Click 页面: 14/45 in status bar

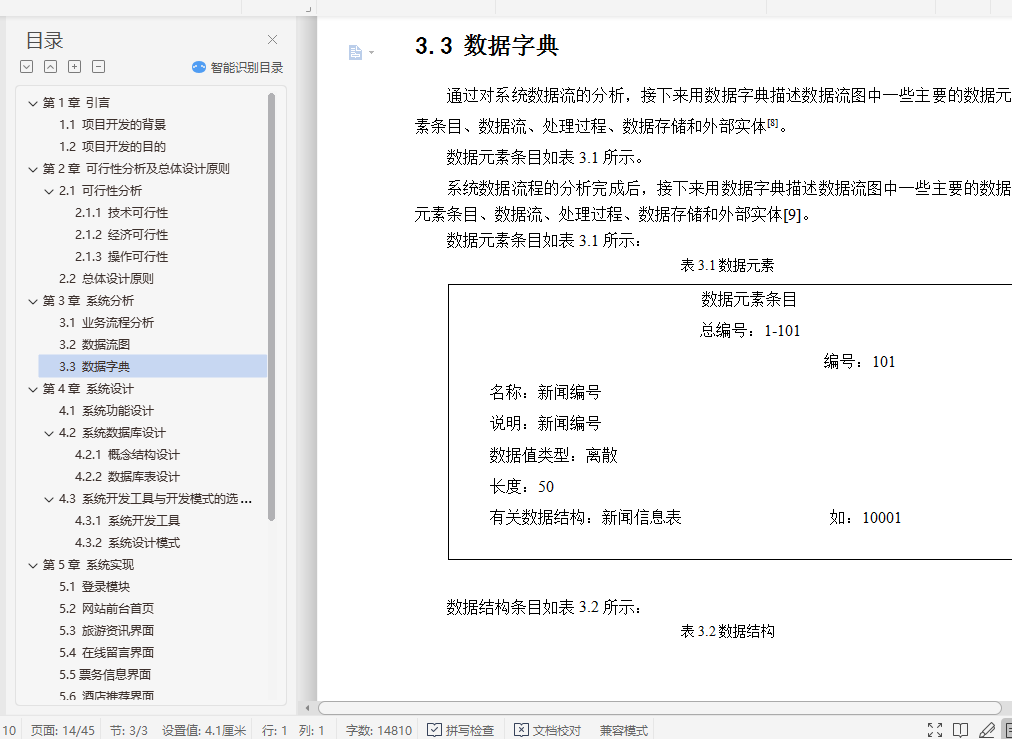63,731
